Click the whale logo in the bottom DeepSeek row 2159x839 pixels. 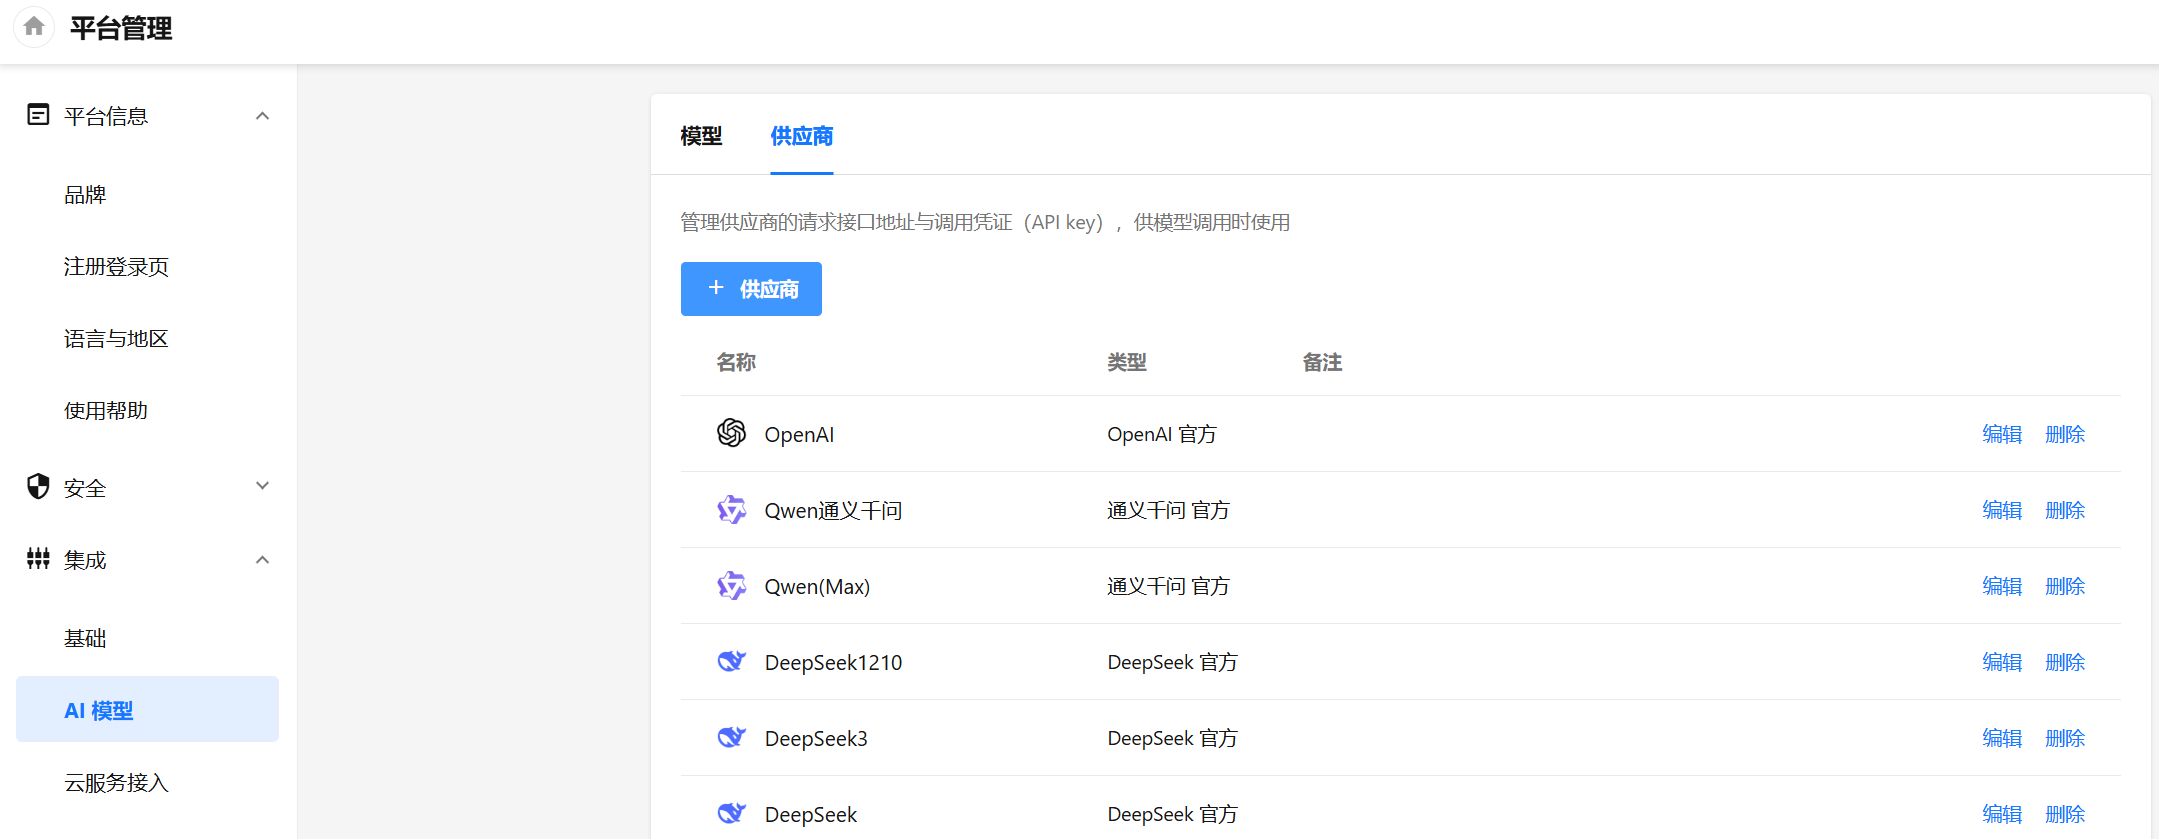(732, 813)
